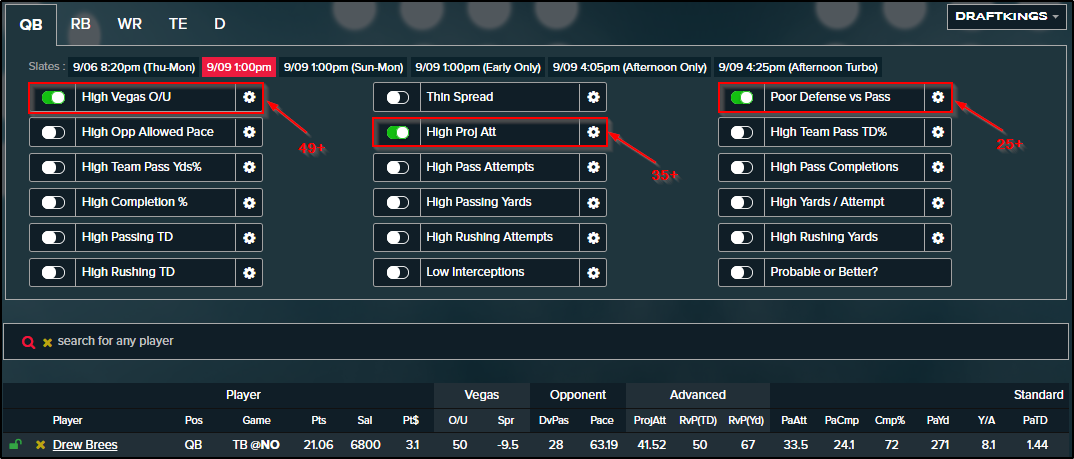This screenshot has height=459, width=1074.
Task: Select the 9/09 4:05pm Afternoon Only slate
Action: pos(629,67)
